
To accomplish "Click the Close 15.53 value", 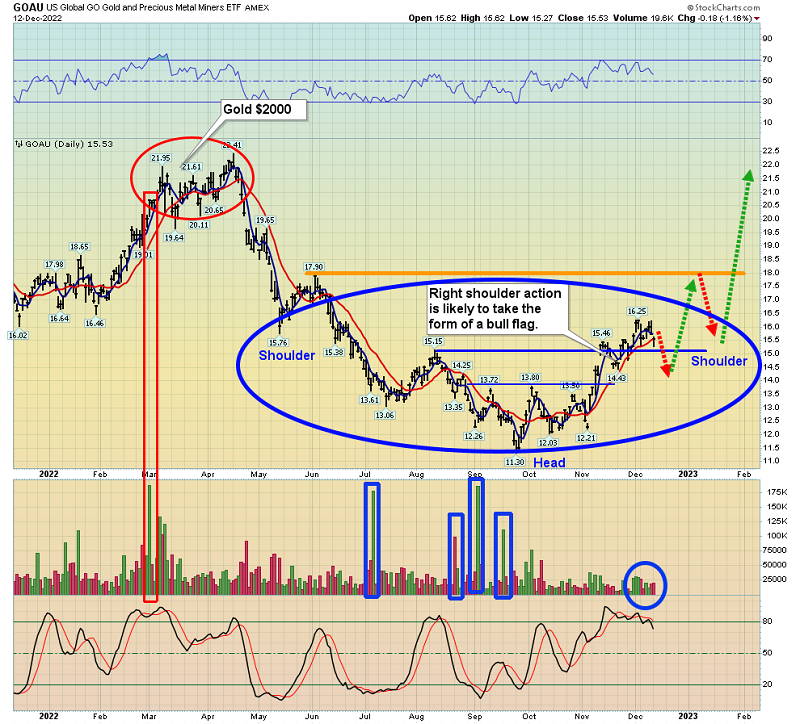I will tap(583, 18).
